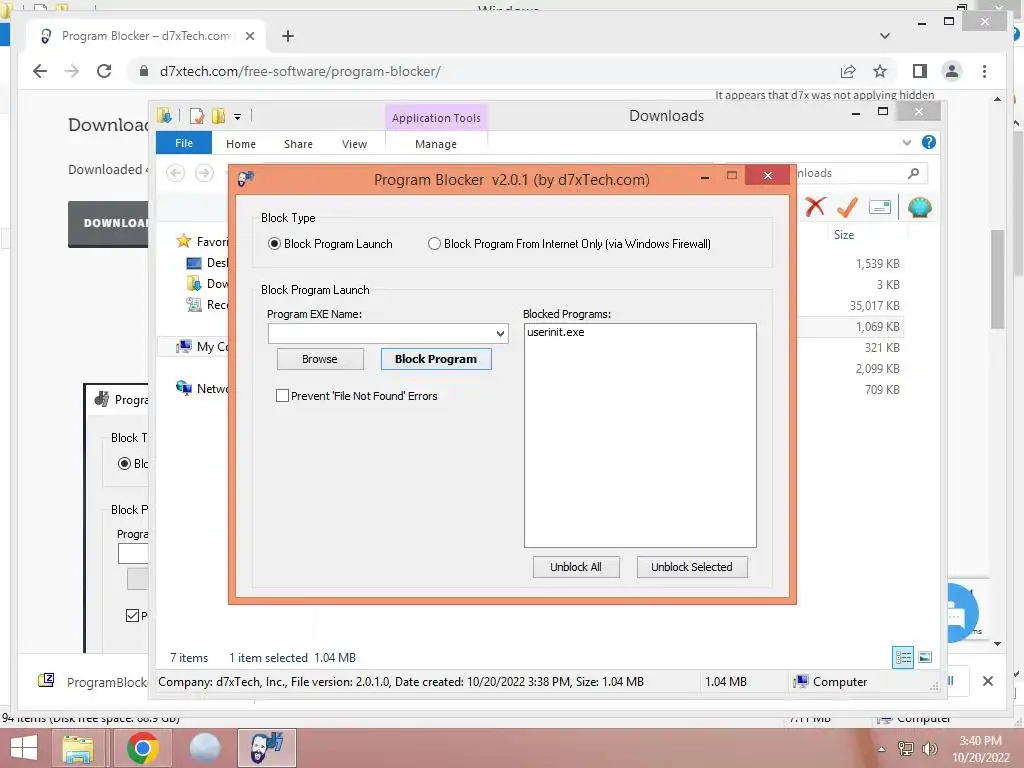This screenshot has height=768, width=1024.
Task: Select Network in Explorer navigation pane
Action: coord(202,388)
